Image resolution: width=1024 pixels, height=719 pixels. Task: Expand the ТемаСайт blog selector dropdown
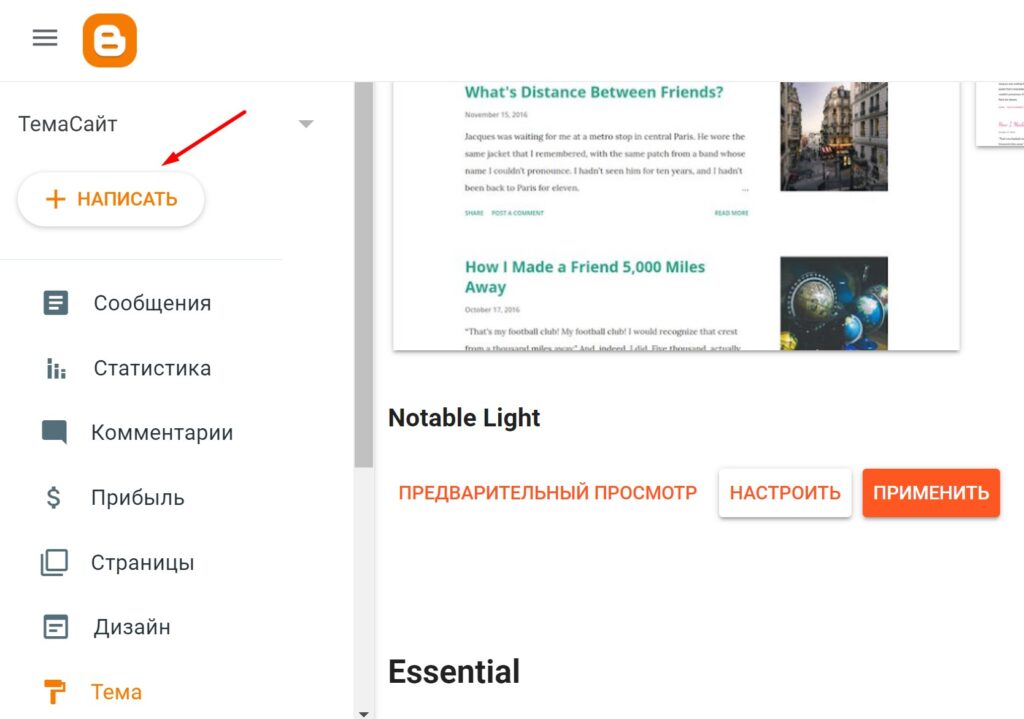(306, 123)
